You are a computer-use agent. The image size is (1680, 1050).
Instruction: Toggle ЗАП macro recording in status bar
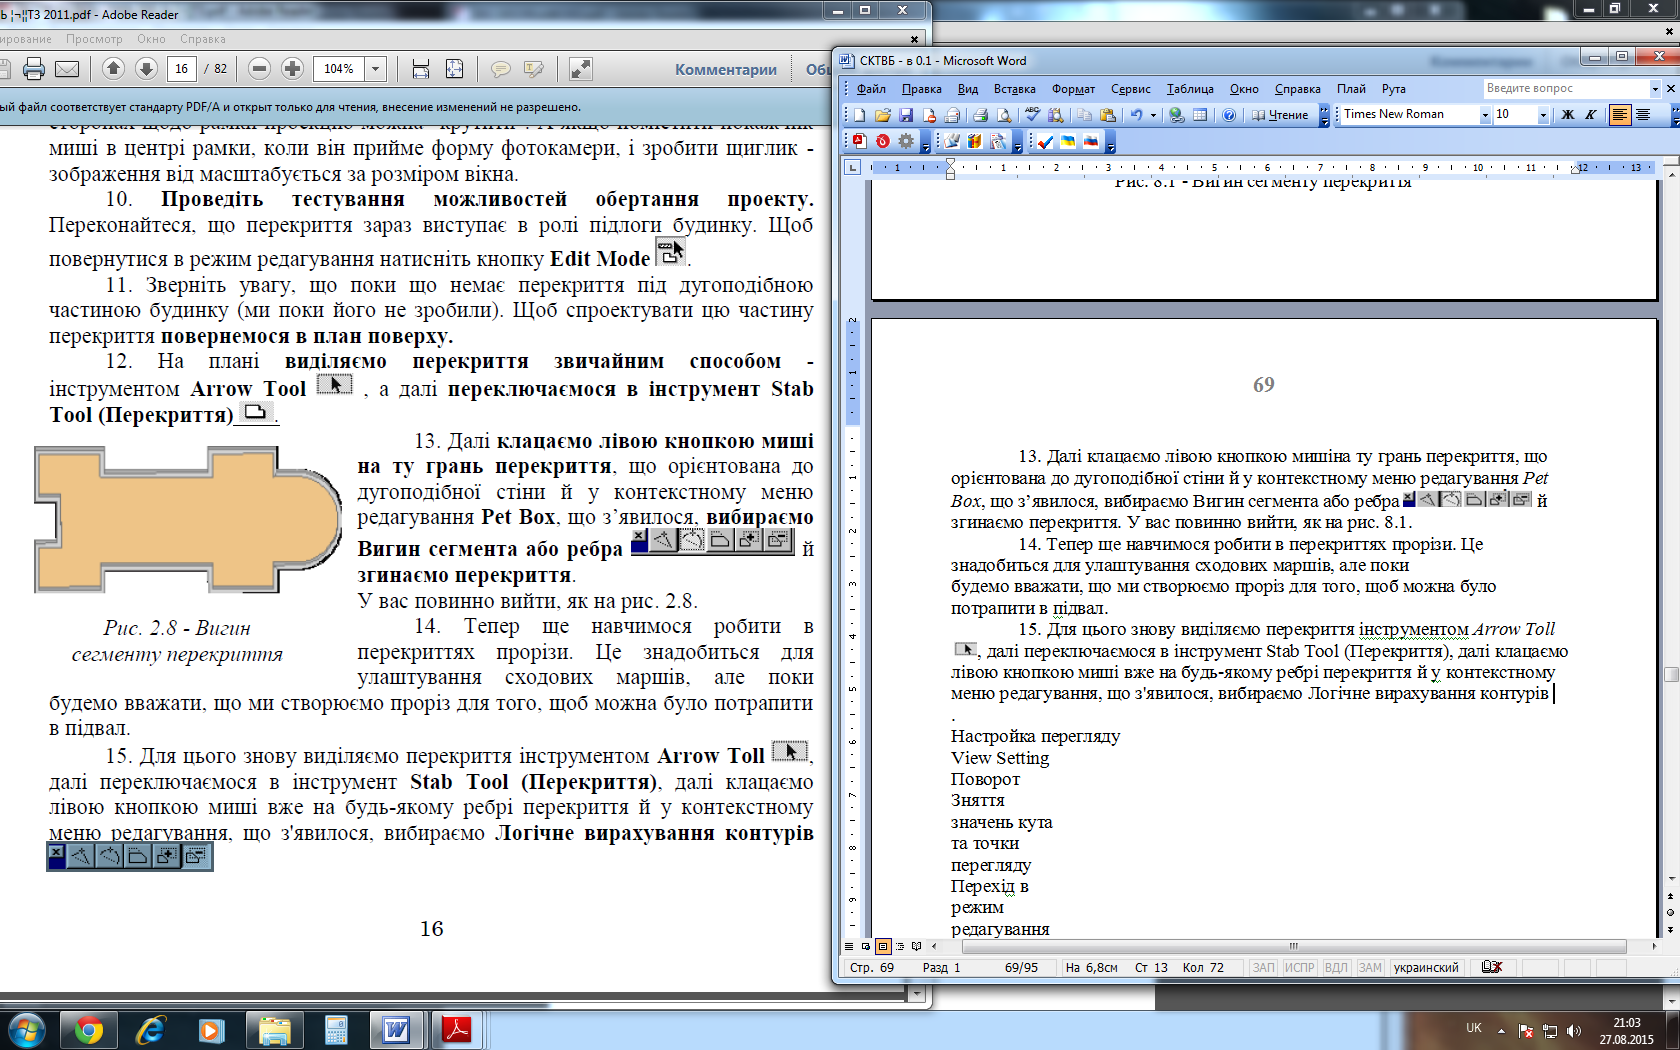click(1264, 967)
